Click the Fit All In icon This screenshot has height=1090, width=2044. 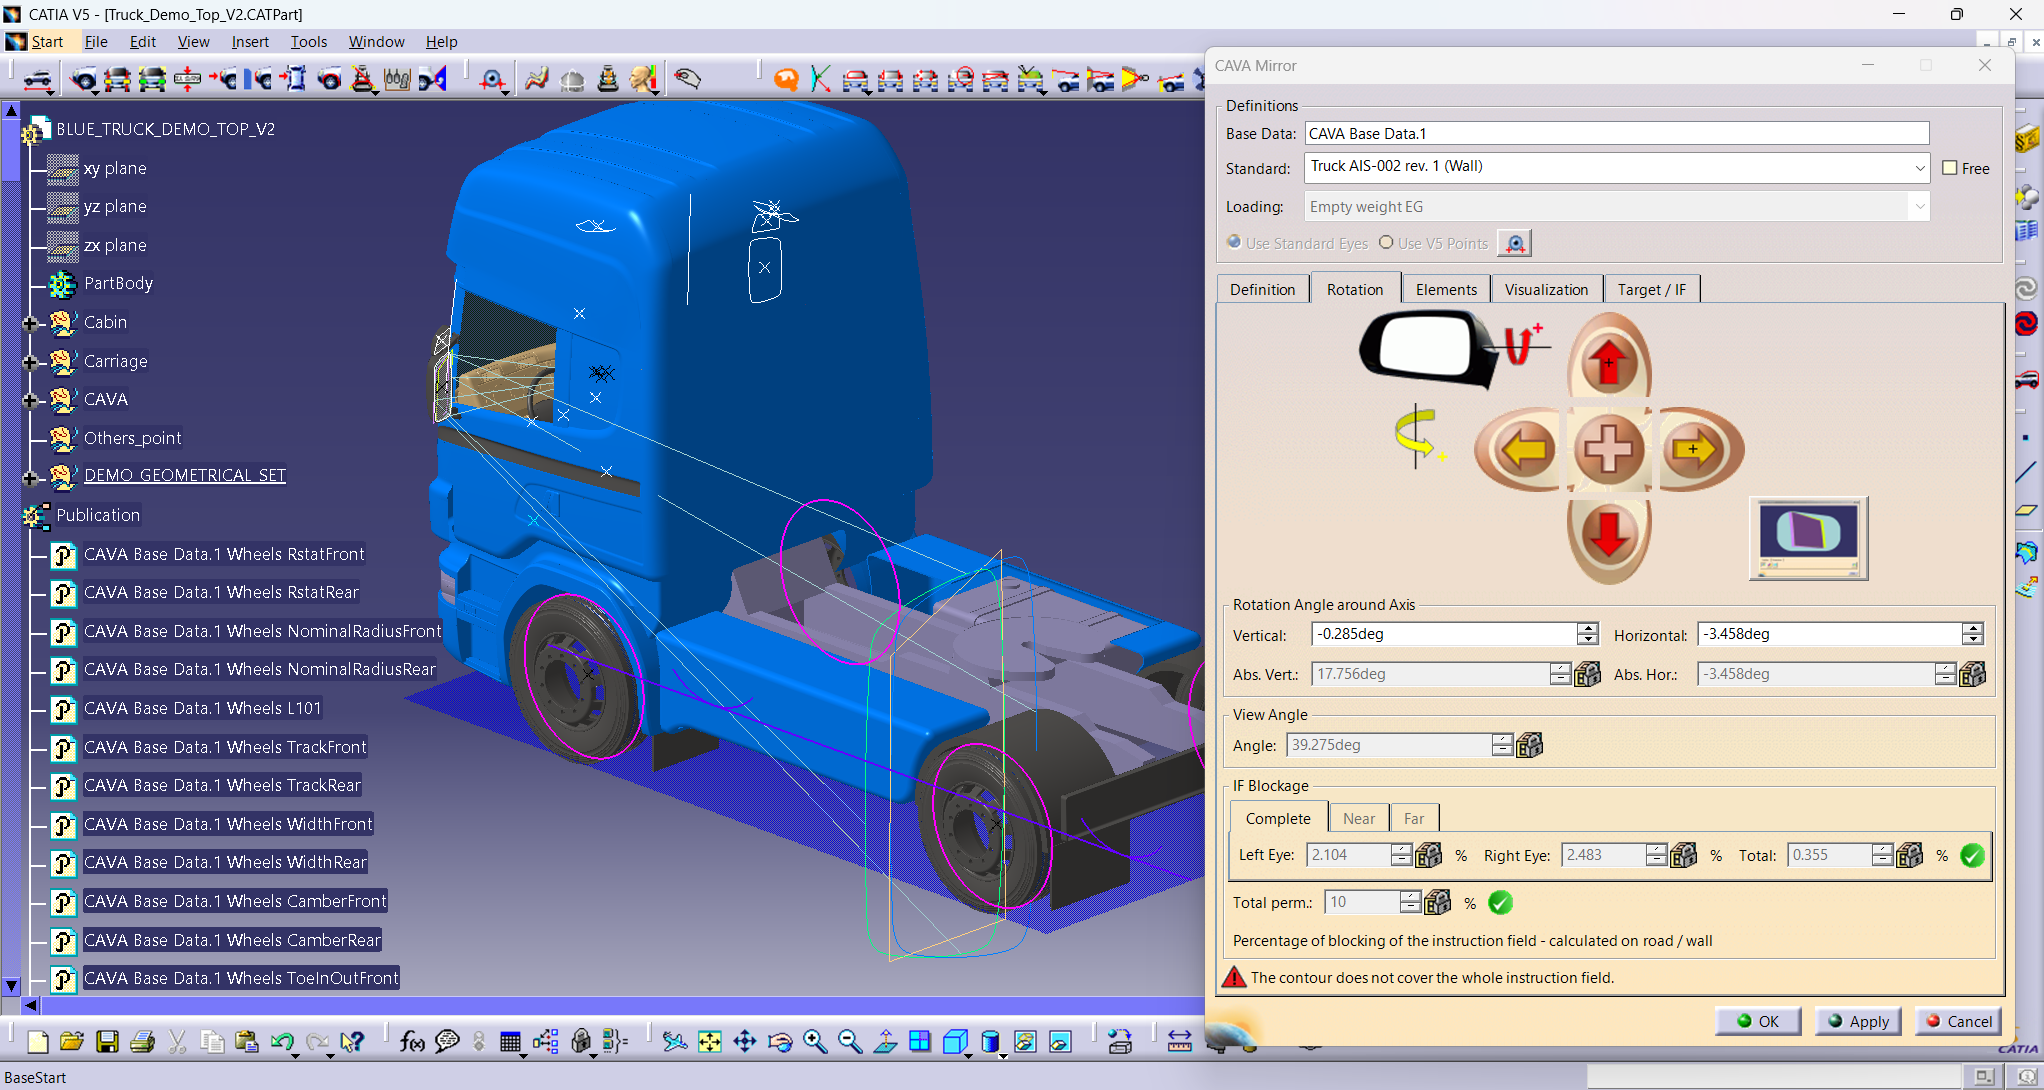pos(709,1042)
